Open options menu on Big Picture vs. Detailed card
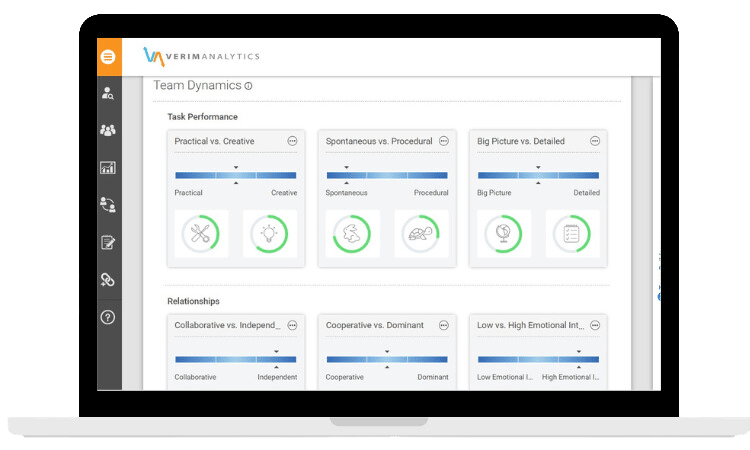This screenshot has height=450, width=750. pyautogui.click(x=595, y=141)
